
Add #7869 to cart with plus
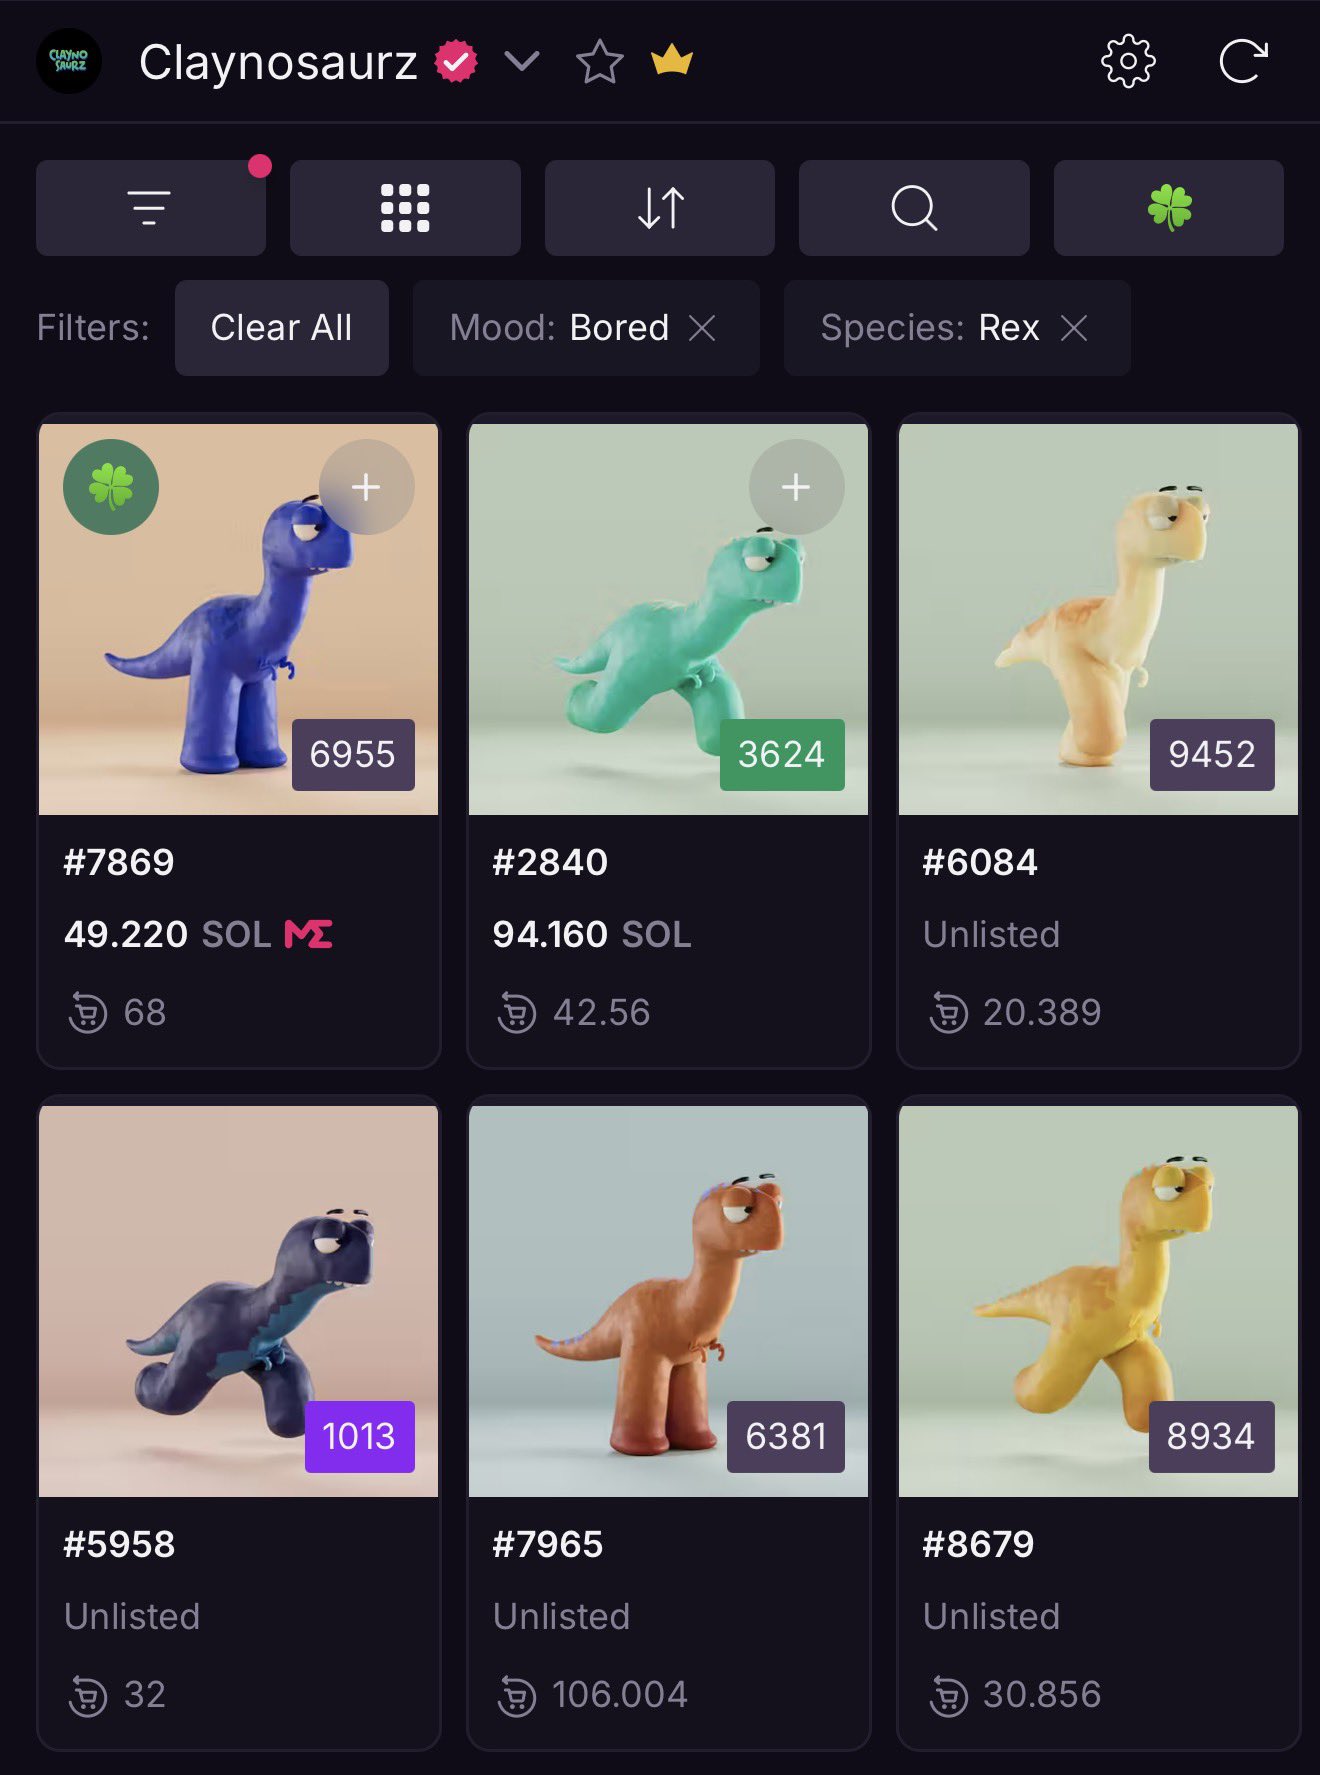tap(366, 487)
